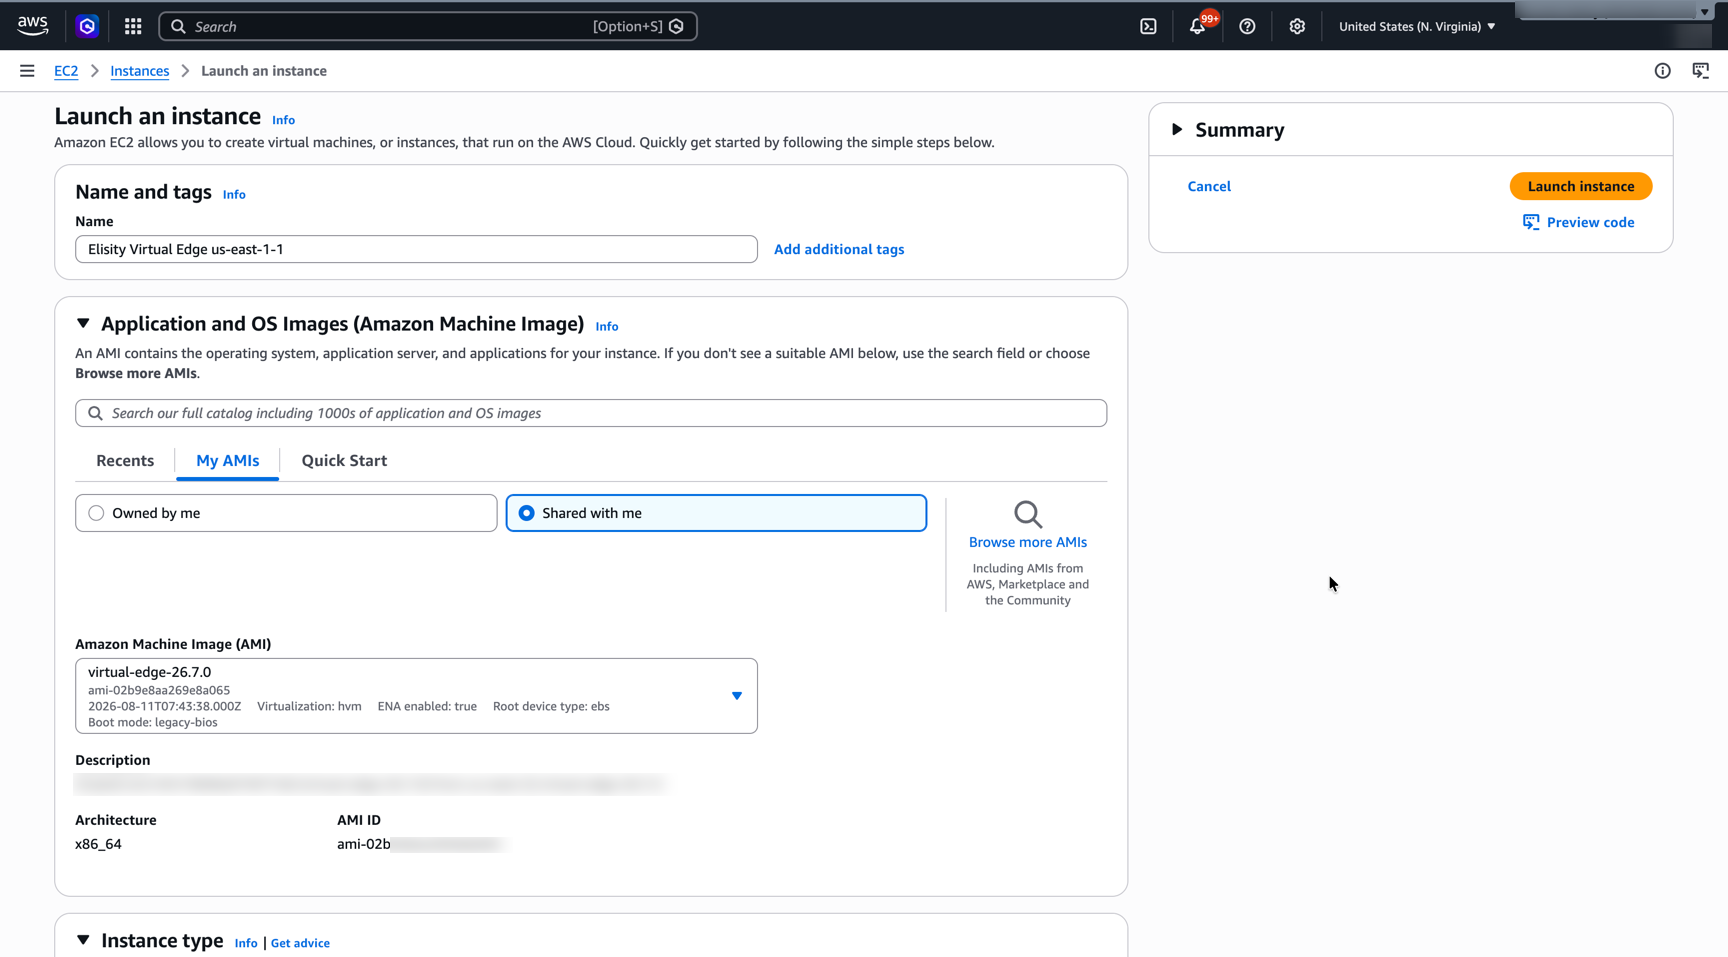
Task: Click the Browse more AMIs link
Action: [1028, 542]
